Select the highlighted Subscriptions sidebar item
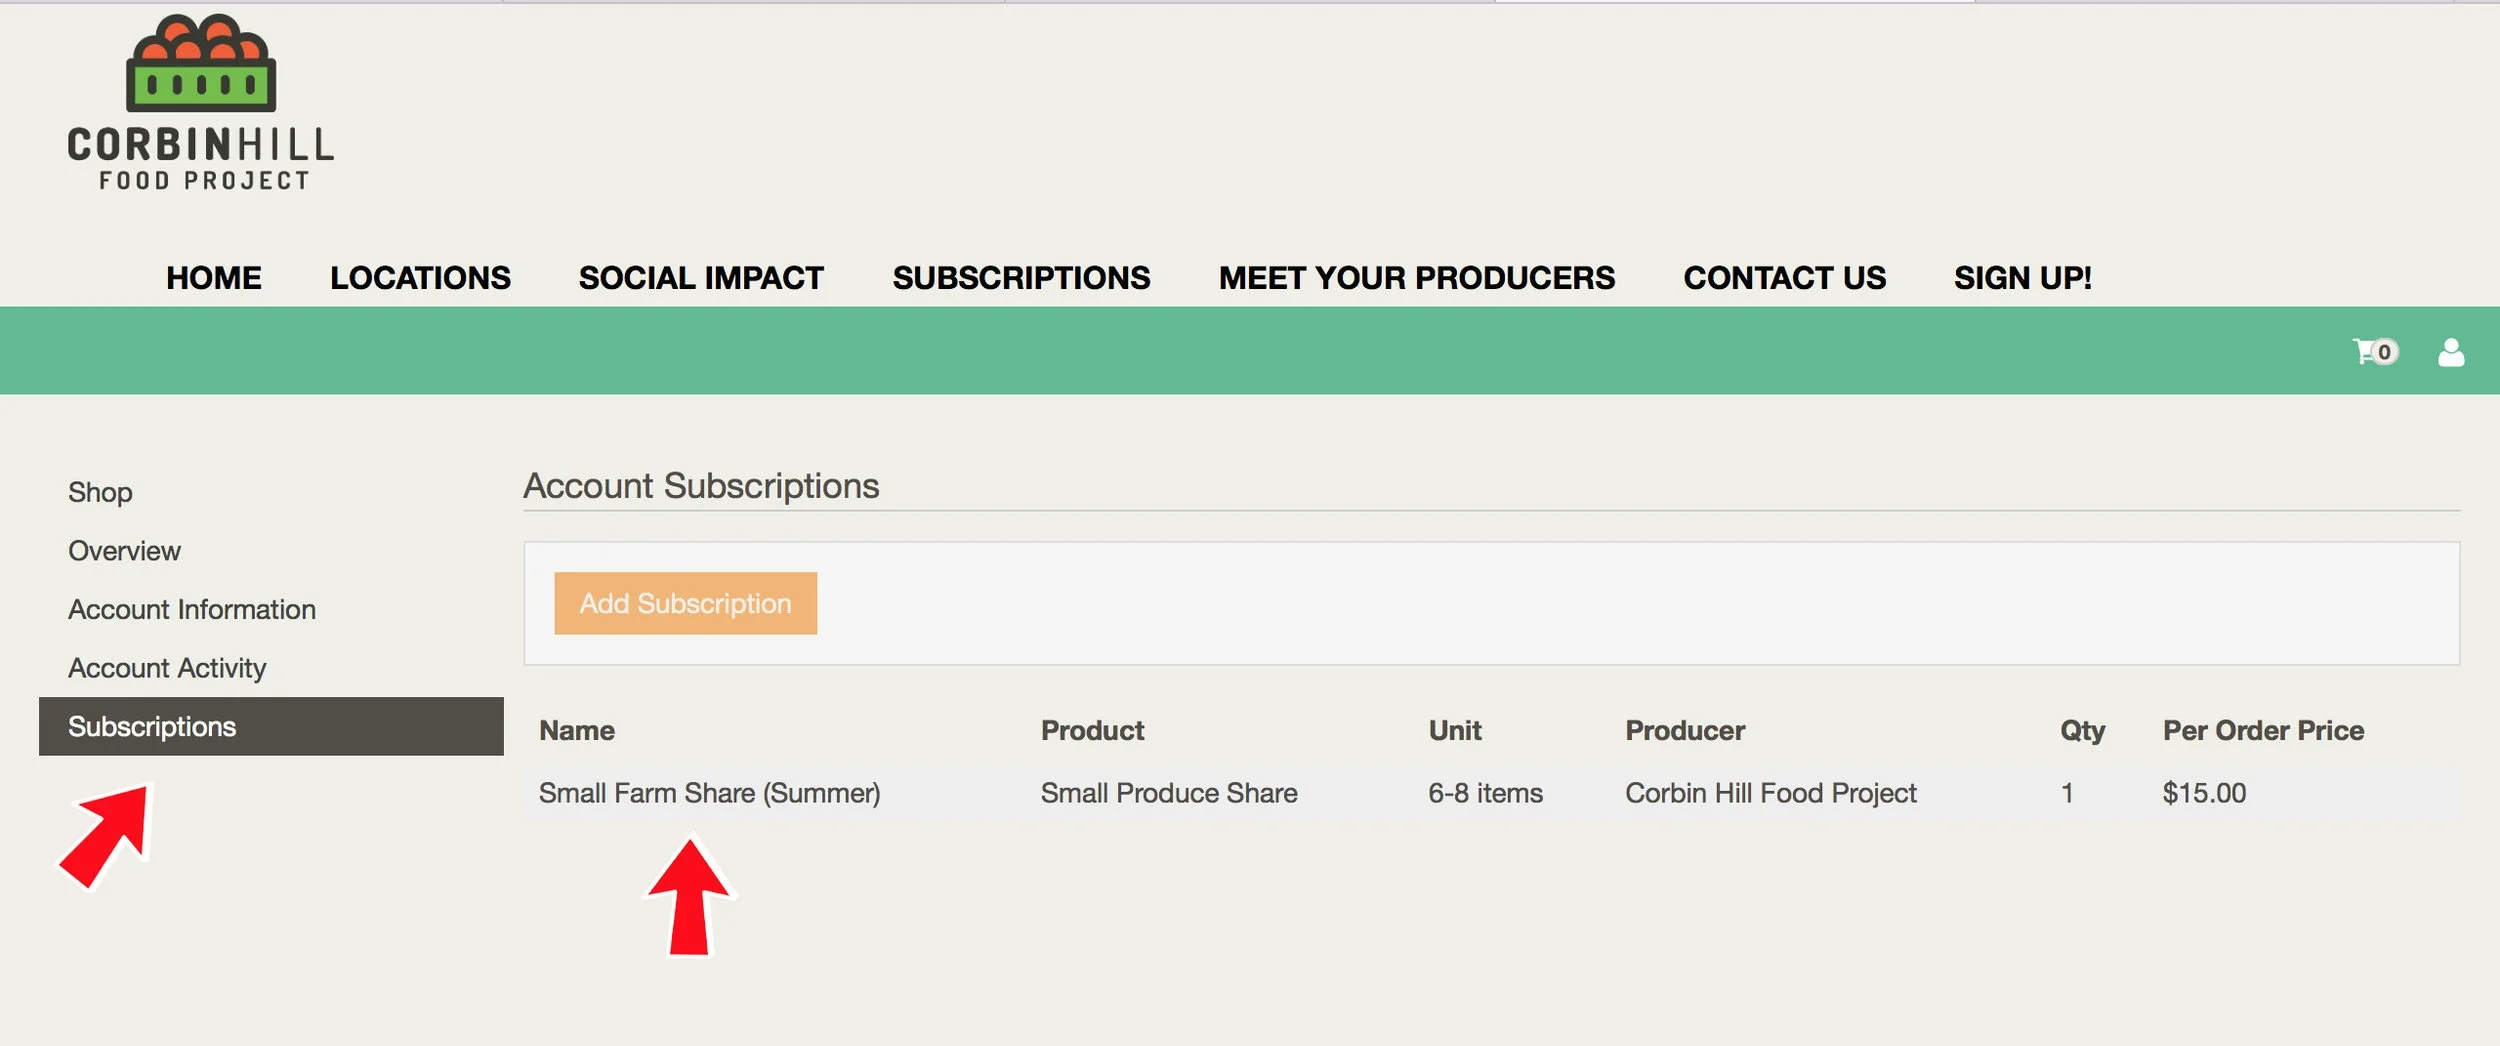The width and height of the screenshot is (2500, 1046). coord(271,726)
